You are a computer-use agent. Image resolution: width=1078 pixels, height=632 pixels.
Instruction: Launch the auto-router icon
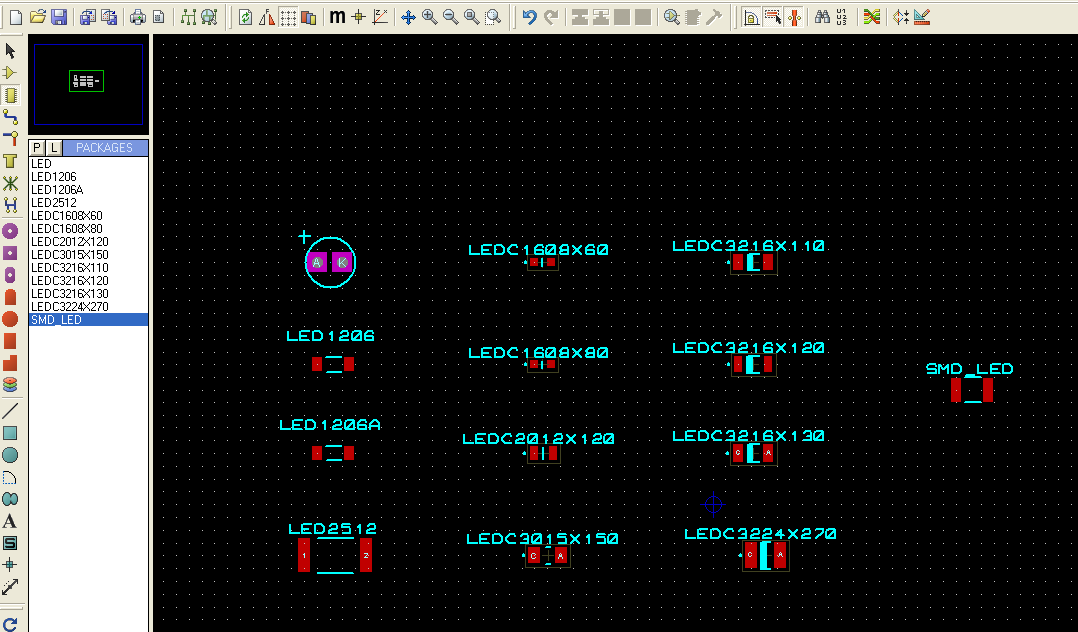(872, 17)
